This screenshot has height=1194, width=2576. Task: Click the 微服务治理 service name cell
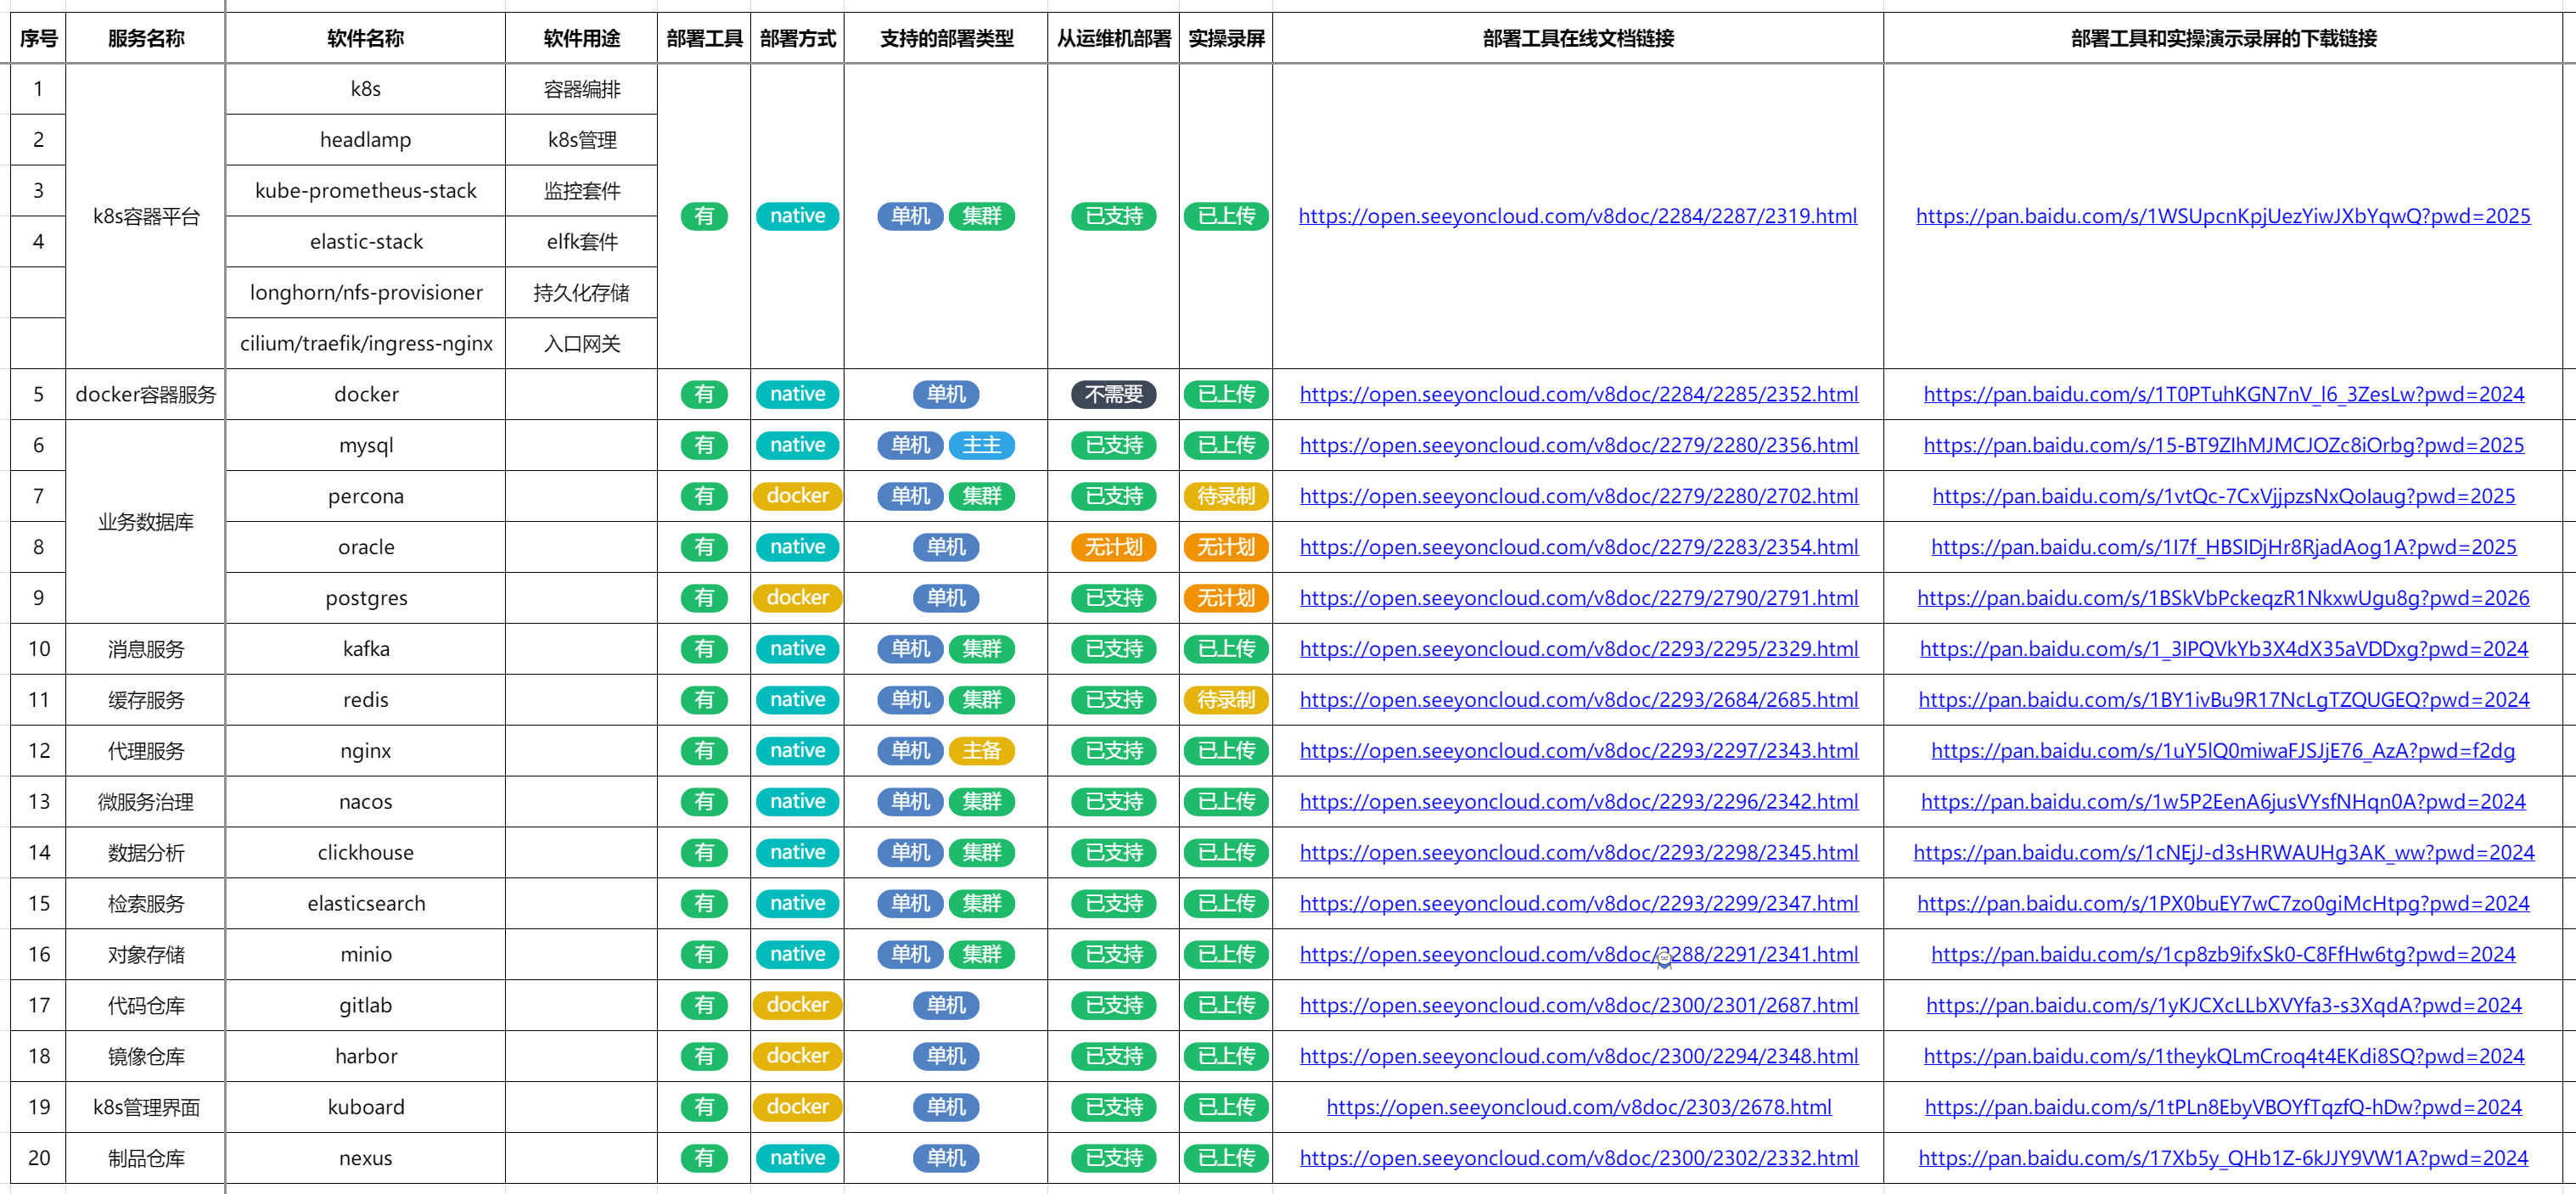[146, 802]
